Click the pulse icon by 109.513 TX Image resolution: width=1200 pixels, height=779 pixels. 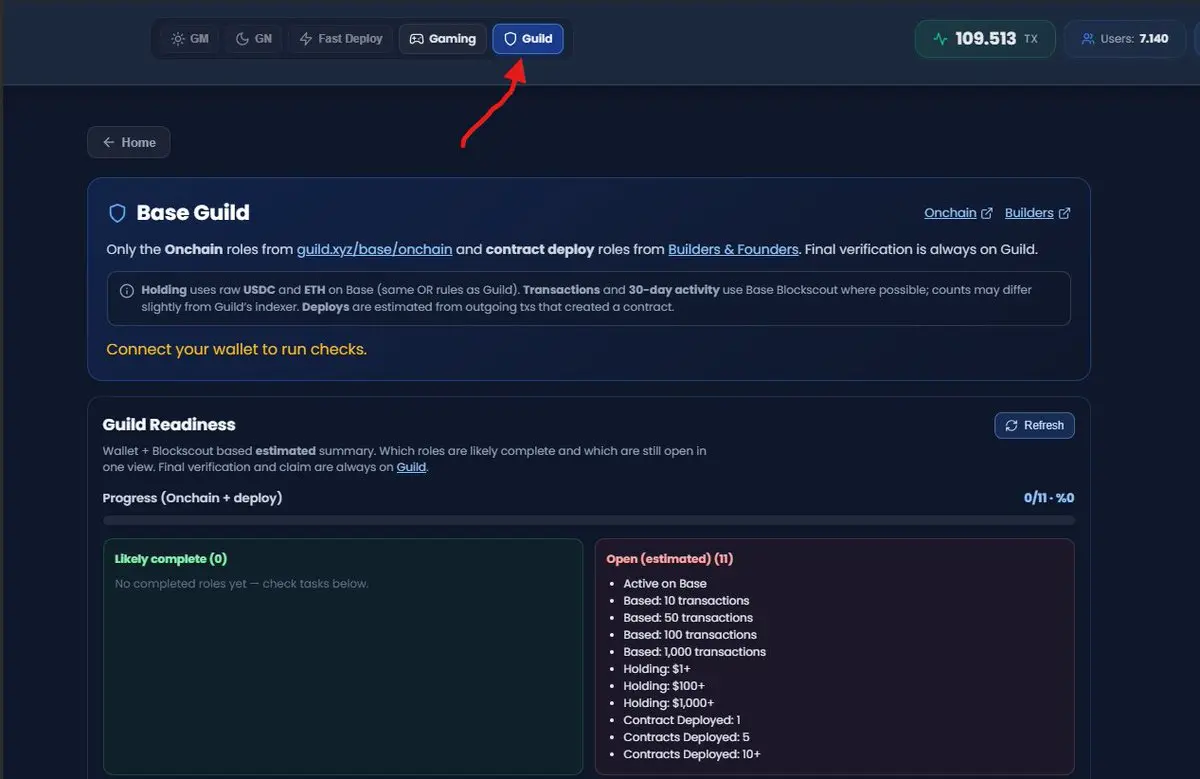(940, 39)
